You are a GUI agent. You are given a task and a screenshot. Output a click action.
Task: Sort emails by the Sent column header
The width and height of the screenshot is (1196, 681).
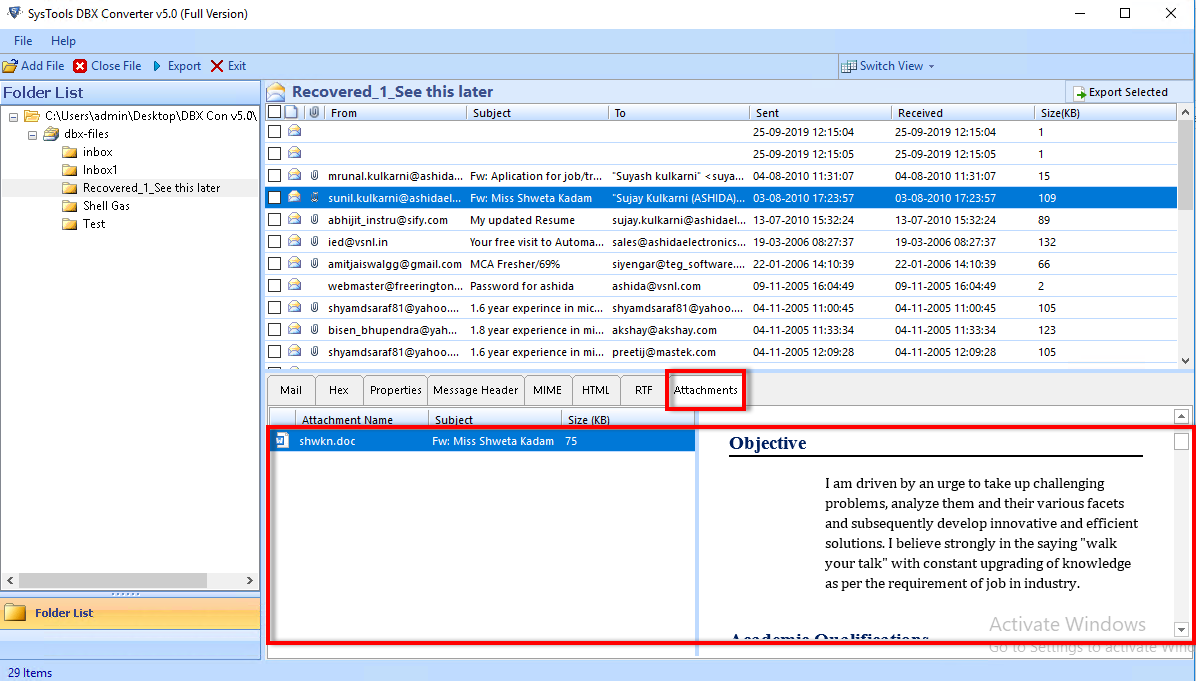pyautogui.click(x=820, y=113)
